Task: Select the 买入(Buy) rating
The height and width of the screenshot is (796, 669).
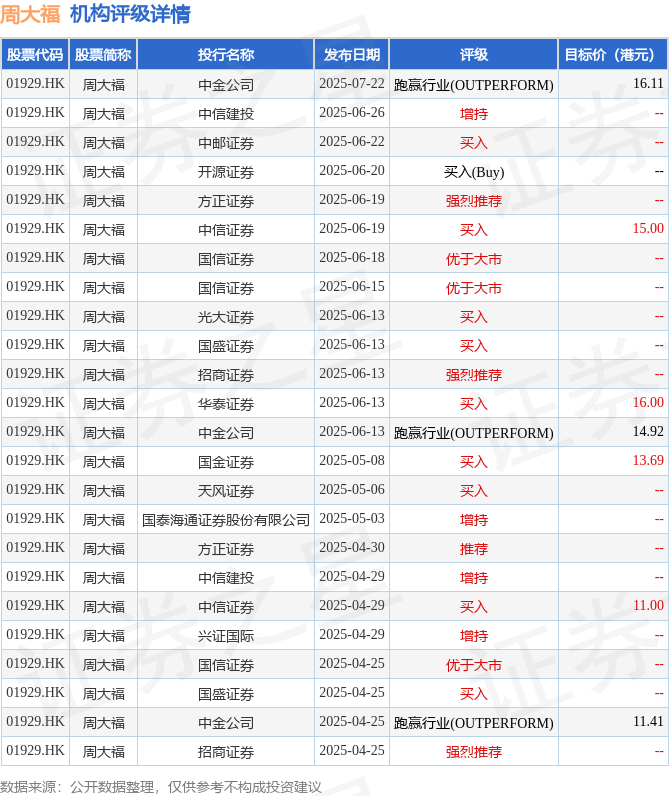Action: 474,172
